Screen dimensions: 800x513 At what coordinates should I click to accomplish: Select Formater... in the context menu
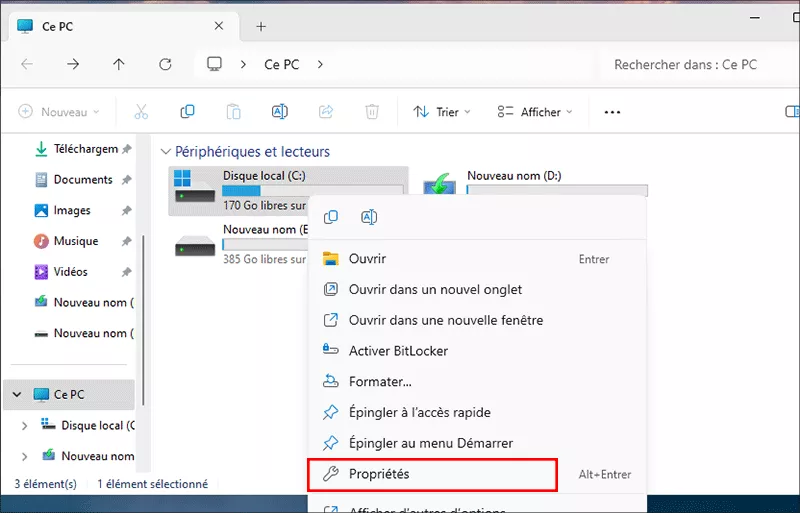pyautogui.click(x=380, y=382)
